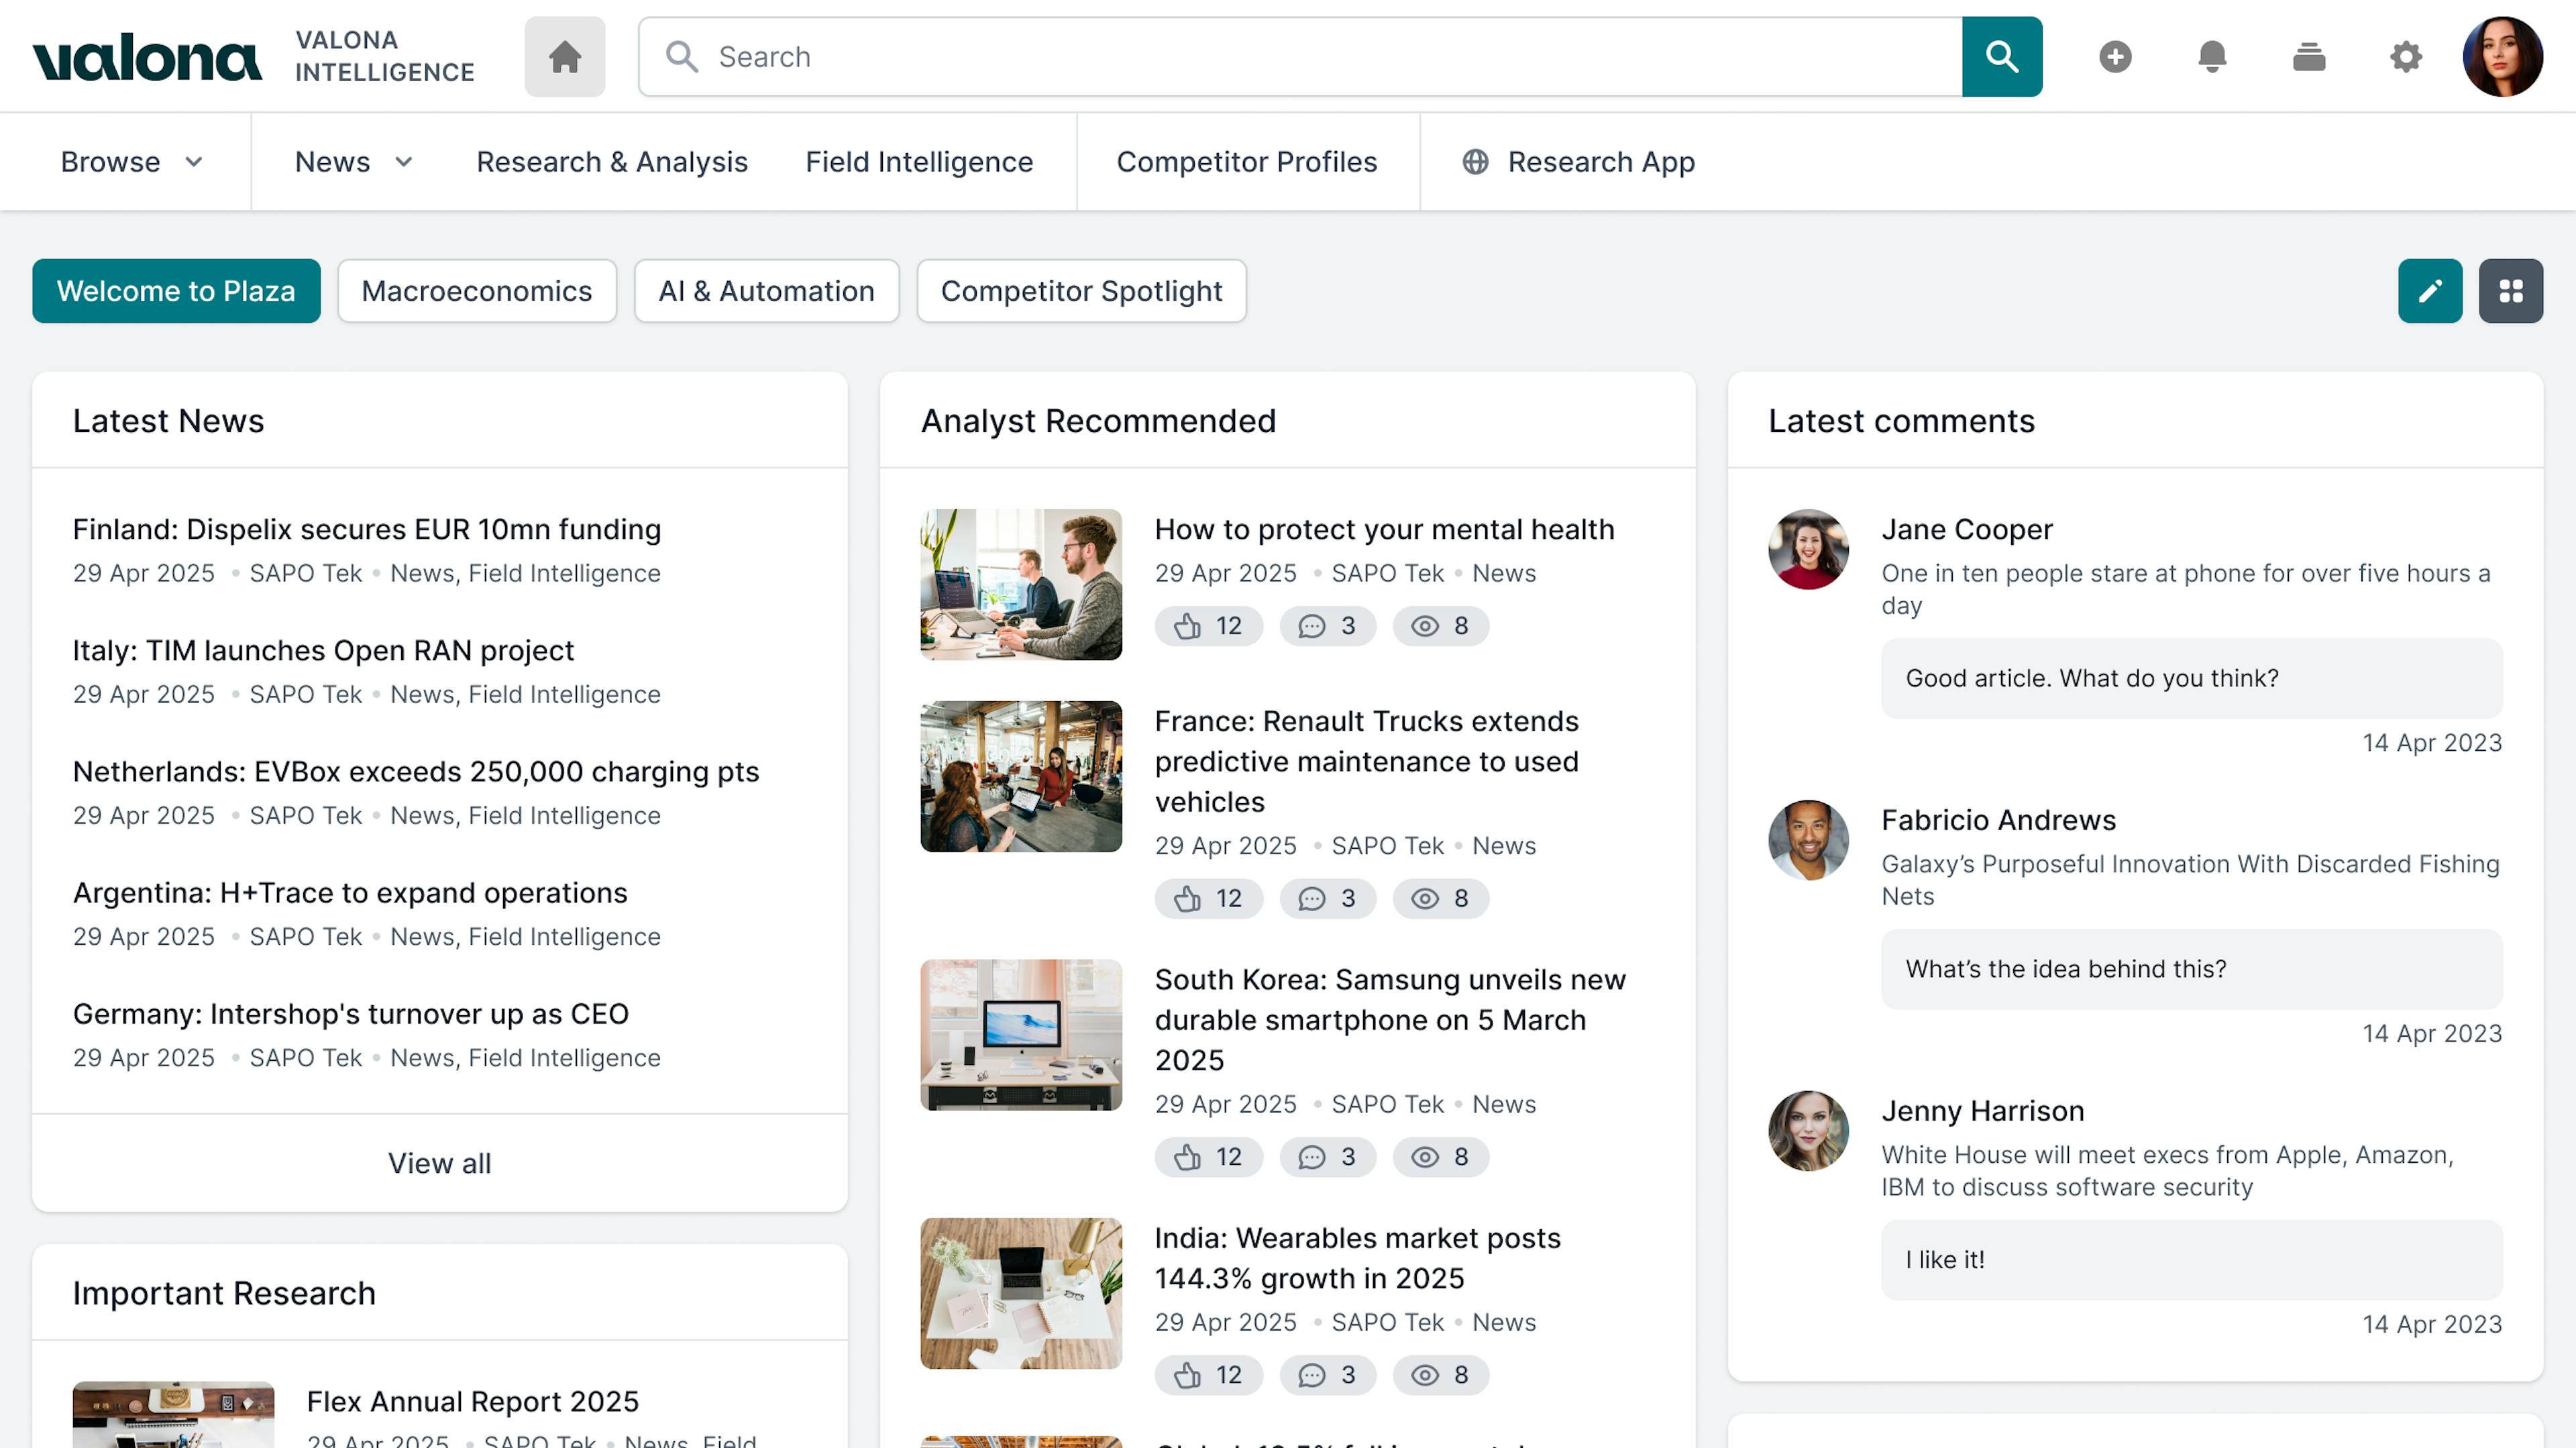Click the pencil edit dashboard button
The width and height of the screenshot is (2576, 1448).
pos(2429,291)
